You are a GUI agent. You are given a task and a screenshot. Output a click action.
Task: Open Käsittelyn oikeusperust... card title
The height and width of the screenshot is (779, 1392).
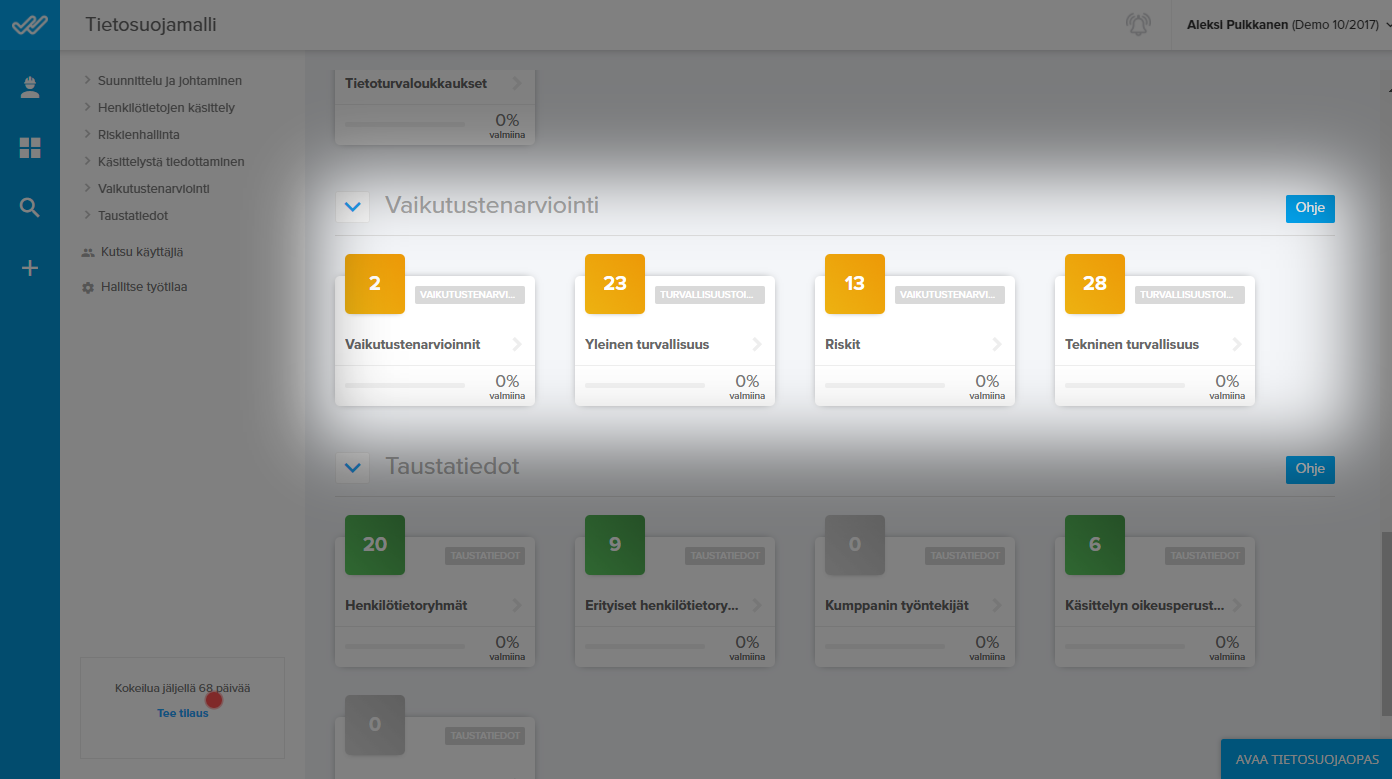[1145, 605]
